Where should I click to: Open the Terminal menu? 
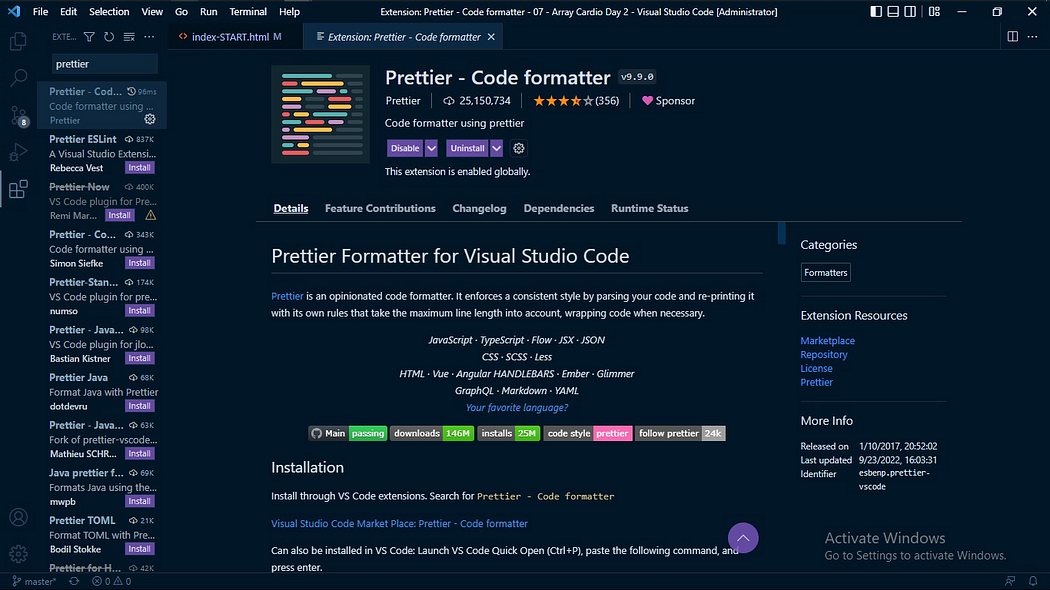(x=248, y=11)
